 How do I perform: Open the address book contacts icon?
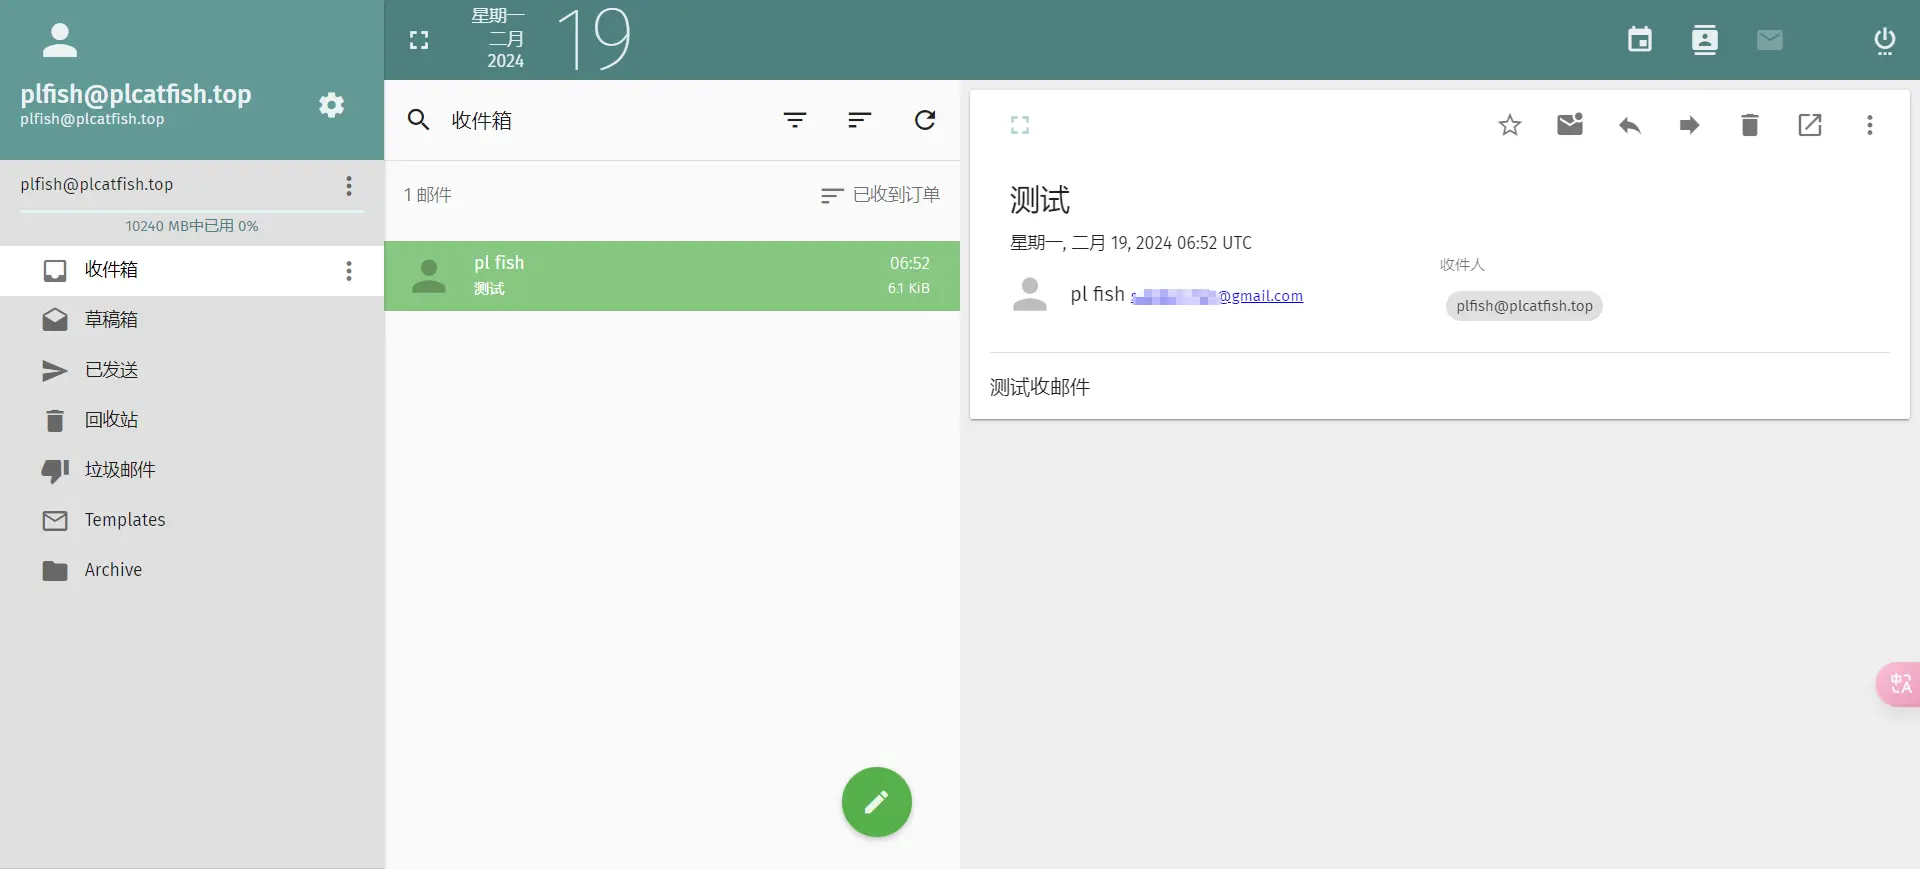[x=1705, y=40]
